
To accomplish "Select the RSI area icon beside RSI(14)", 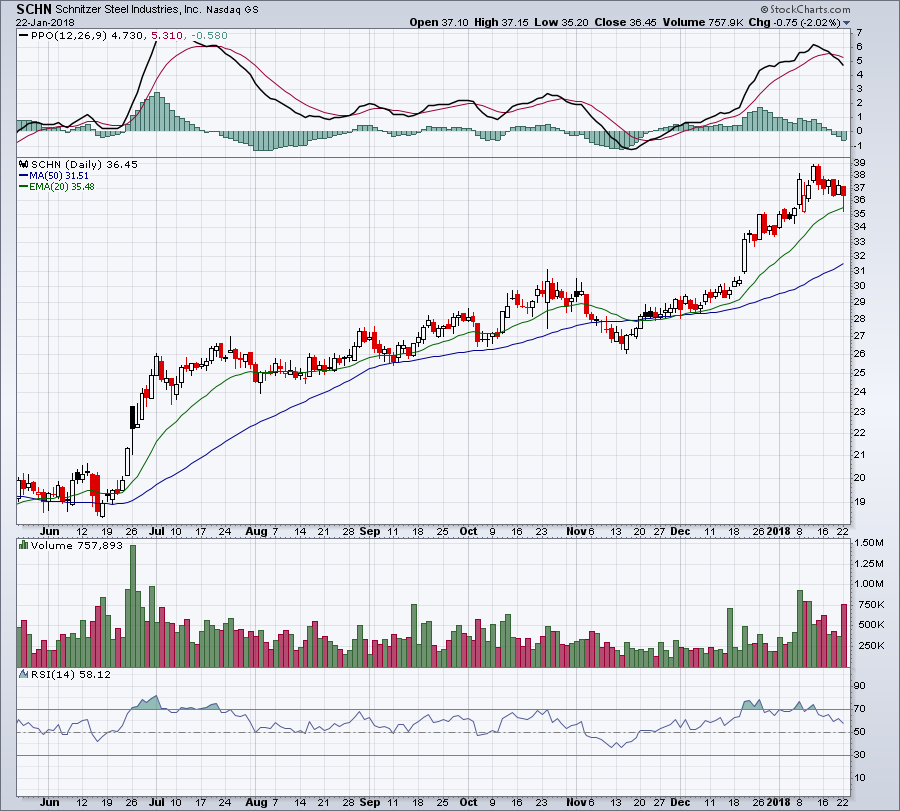I will pos(24,674).
